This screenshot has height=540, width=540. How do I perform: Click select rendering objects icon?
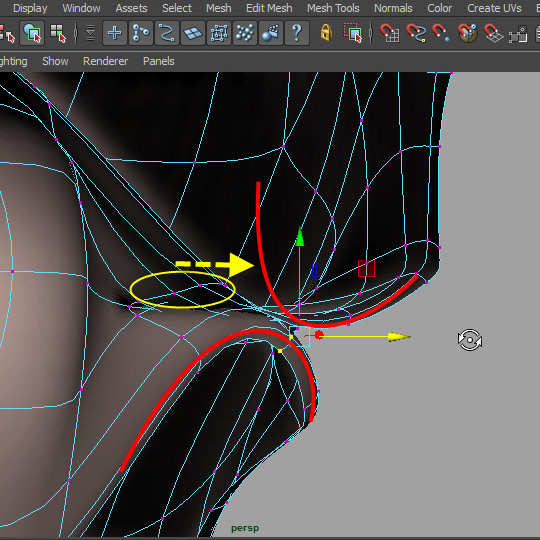[271, 33]
